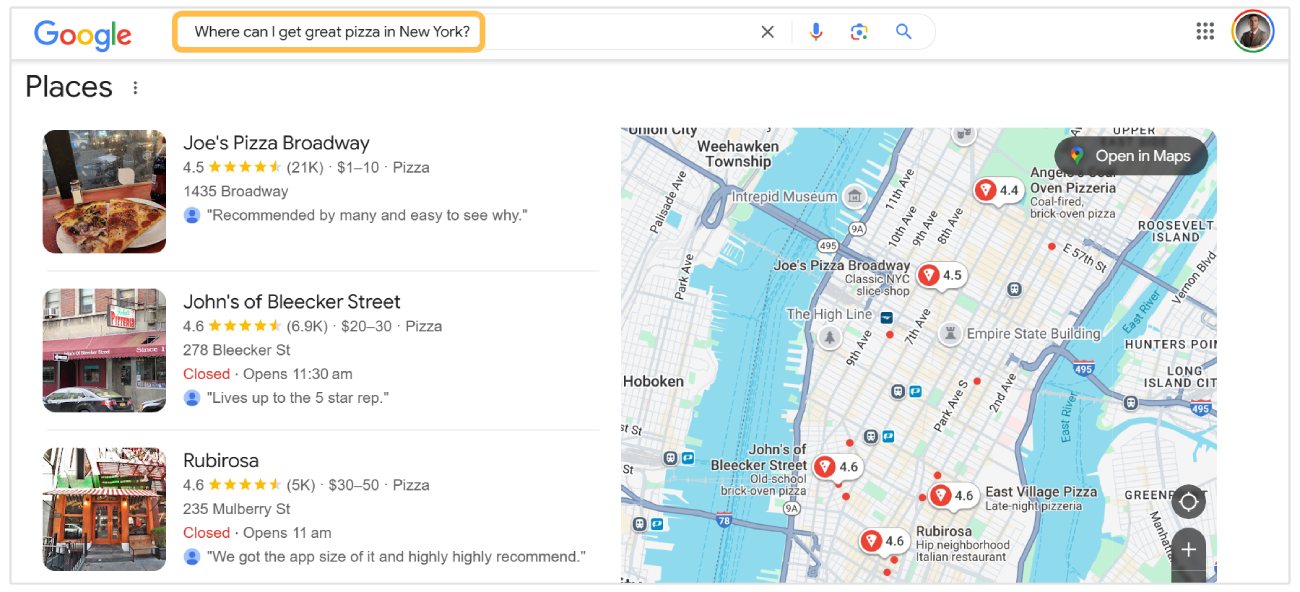Open the Joe's Pizza Broadway listing
Screen dimensions: 1300x592
pyautogui.click(x=276, y=143)
